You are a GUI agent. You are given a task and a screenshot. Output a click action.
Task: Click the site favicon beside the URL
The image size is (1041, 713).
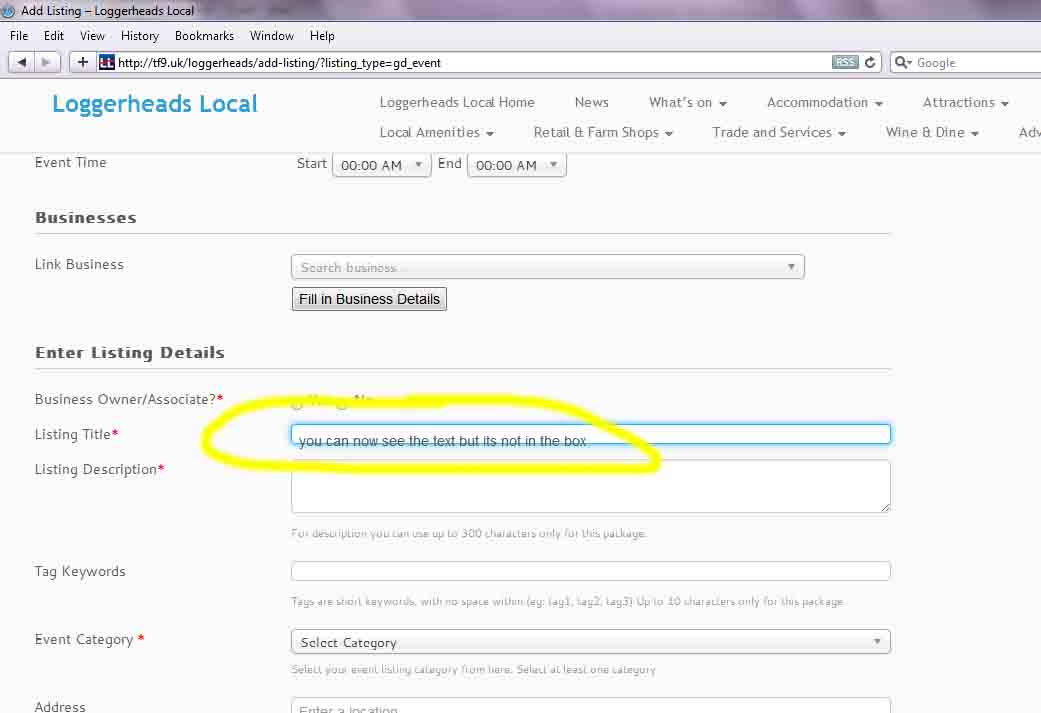pyautogui.click(x=107, y=62)
